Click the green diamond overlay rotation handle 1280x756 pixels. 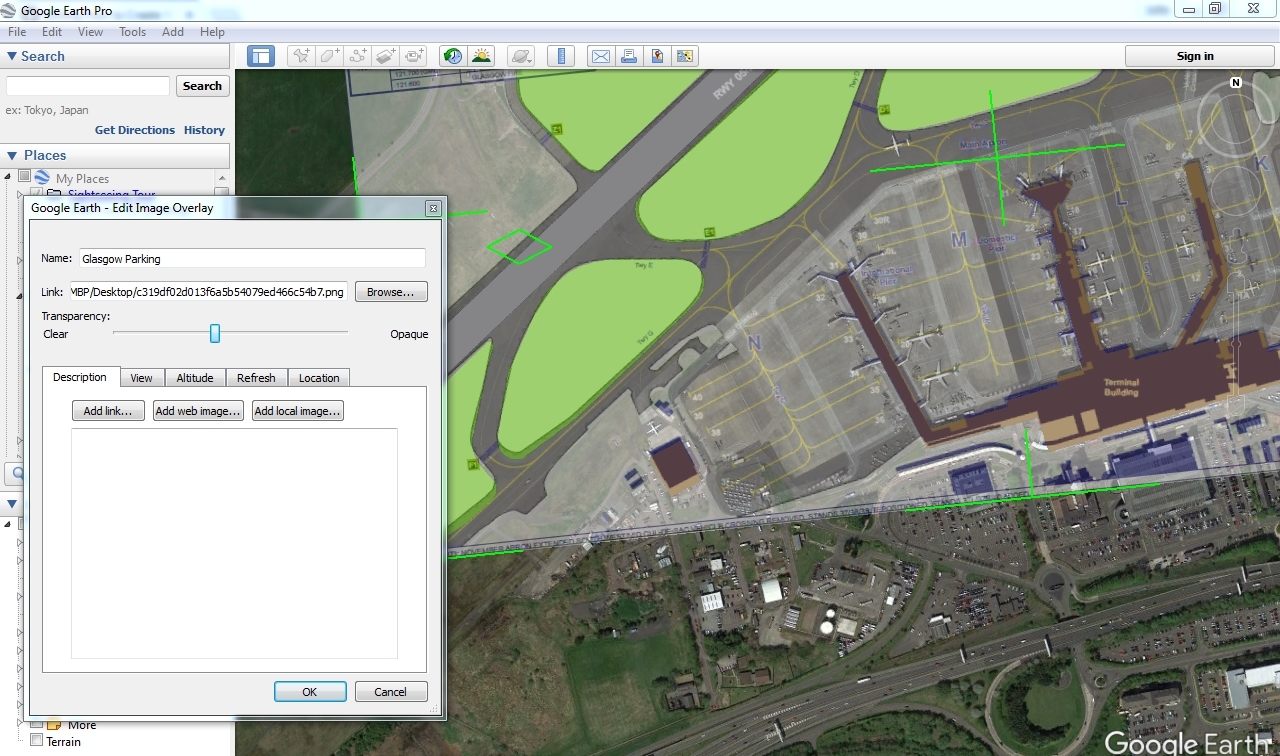pyautogui.click(x=519, y=246)
